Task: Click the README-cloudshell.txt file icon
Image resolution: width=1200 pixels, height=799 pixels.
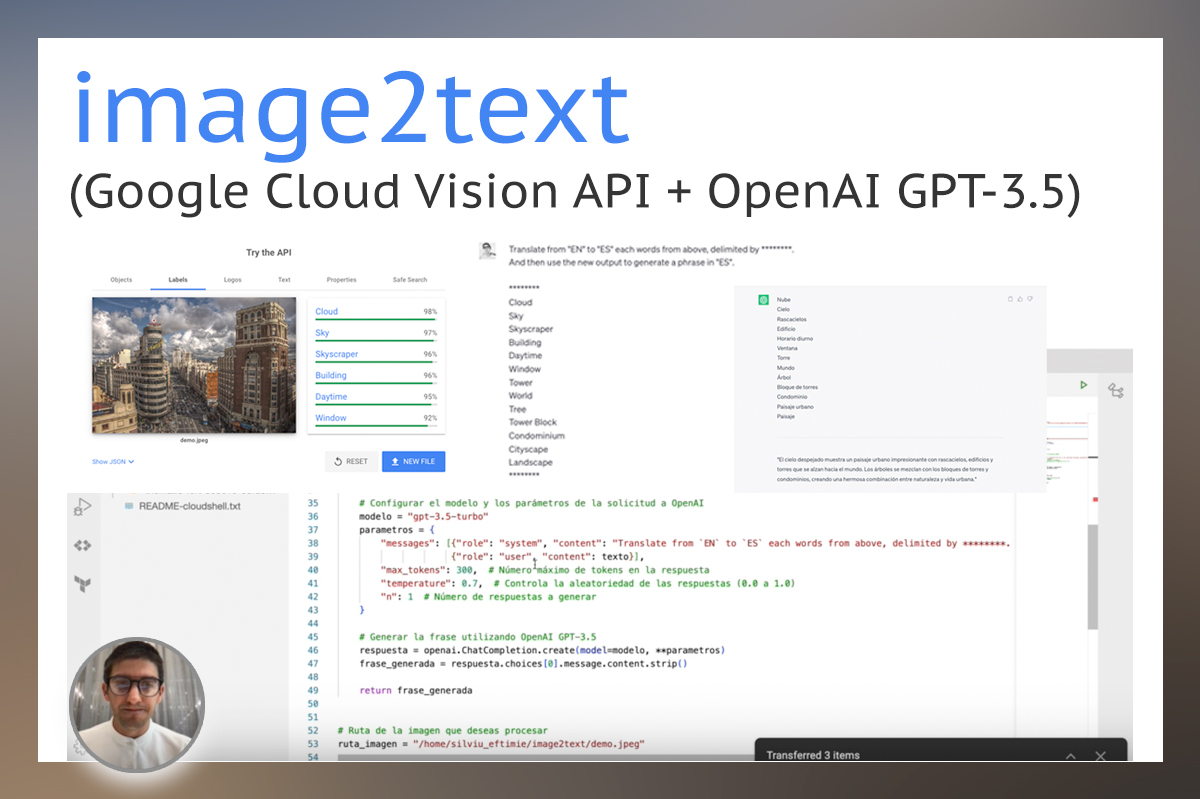Action: click(x=129, y=506)
